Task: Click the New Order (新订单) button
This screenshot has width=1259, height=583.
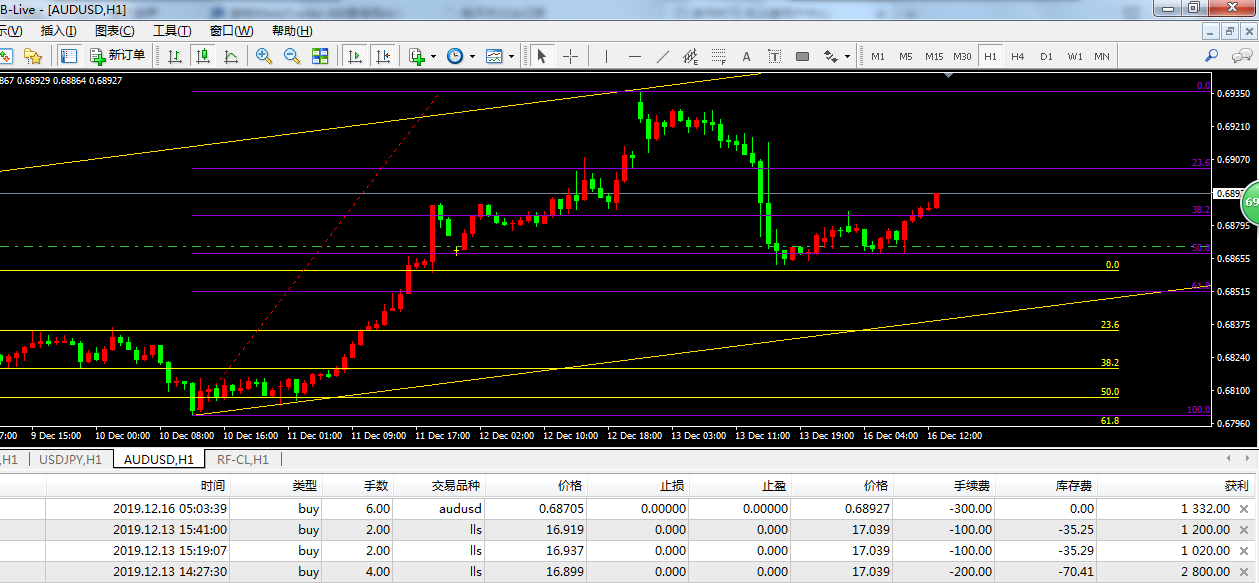Action: 116,56
